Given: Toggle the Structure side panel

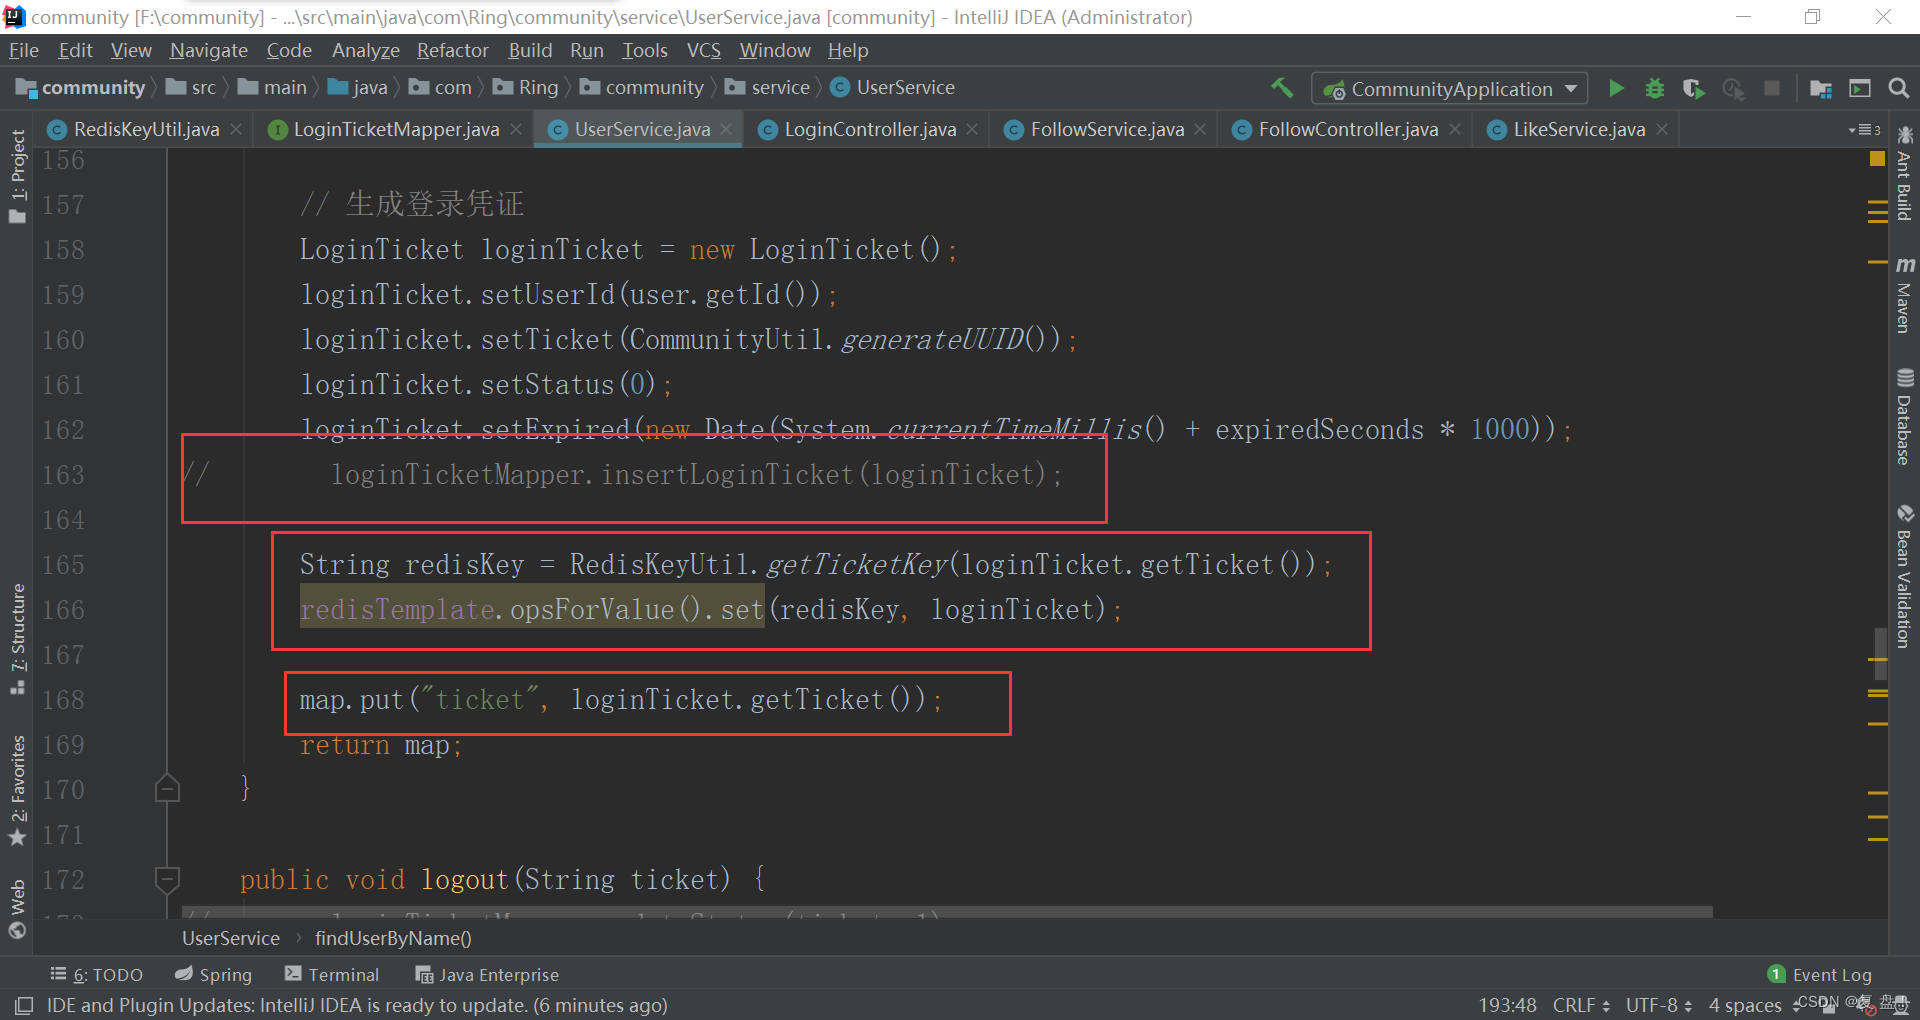Looking at the screenshot, I should pos(17,638).
